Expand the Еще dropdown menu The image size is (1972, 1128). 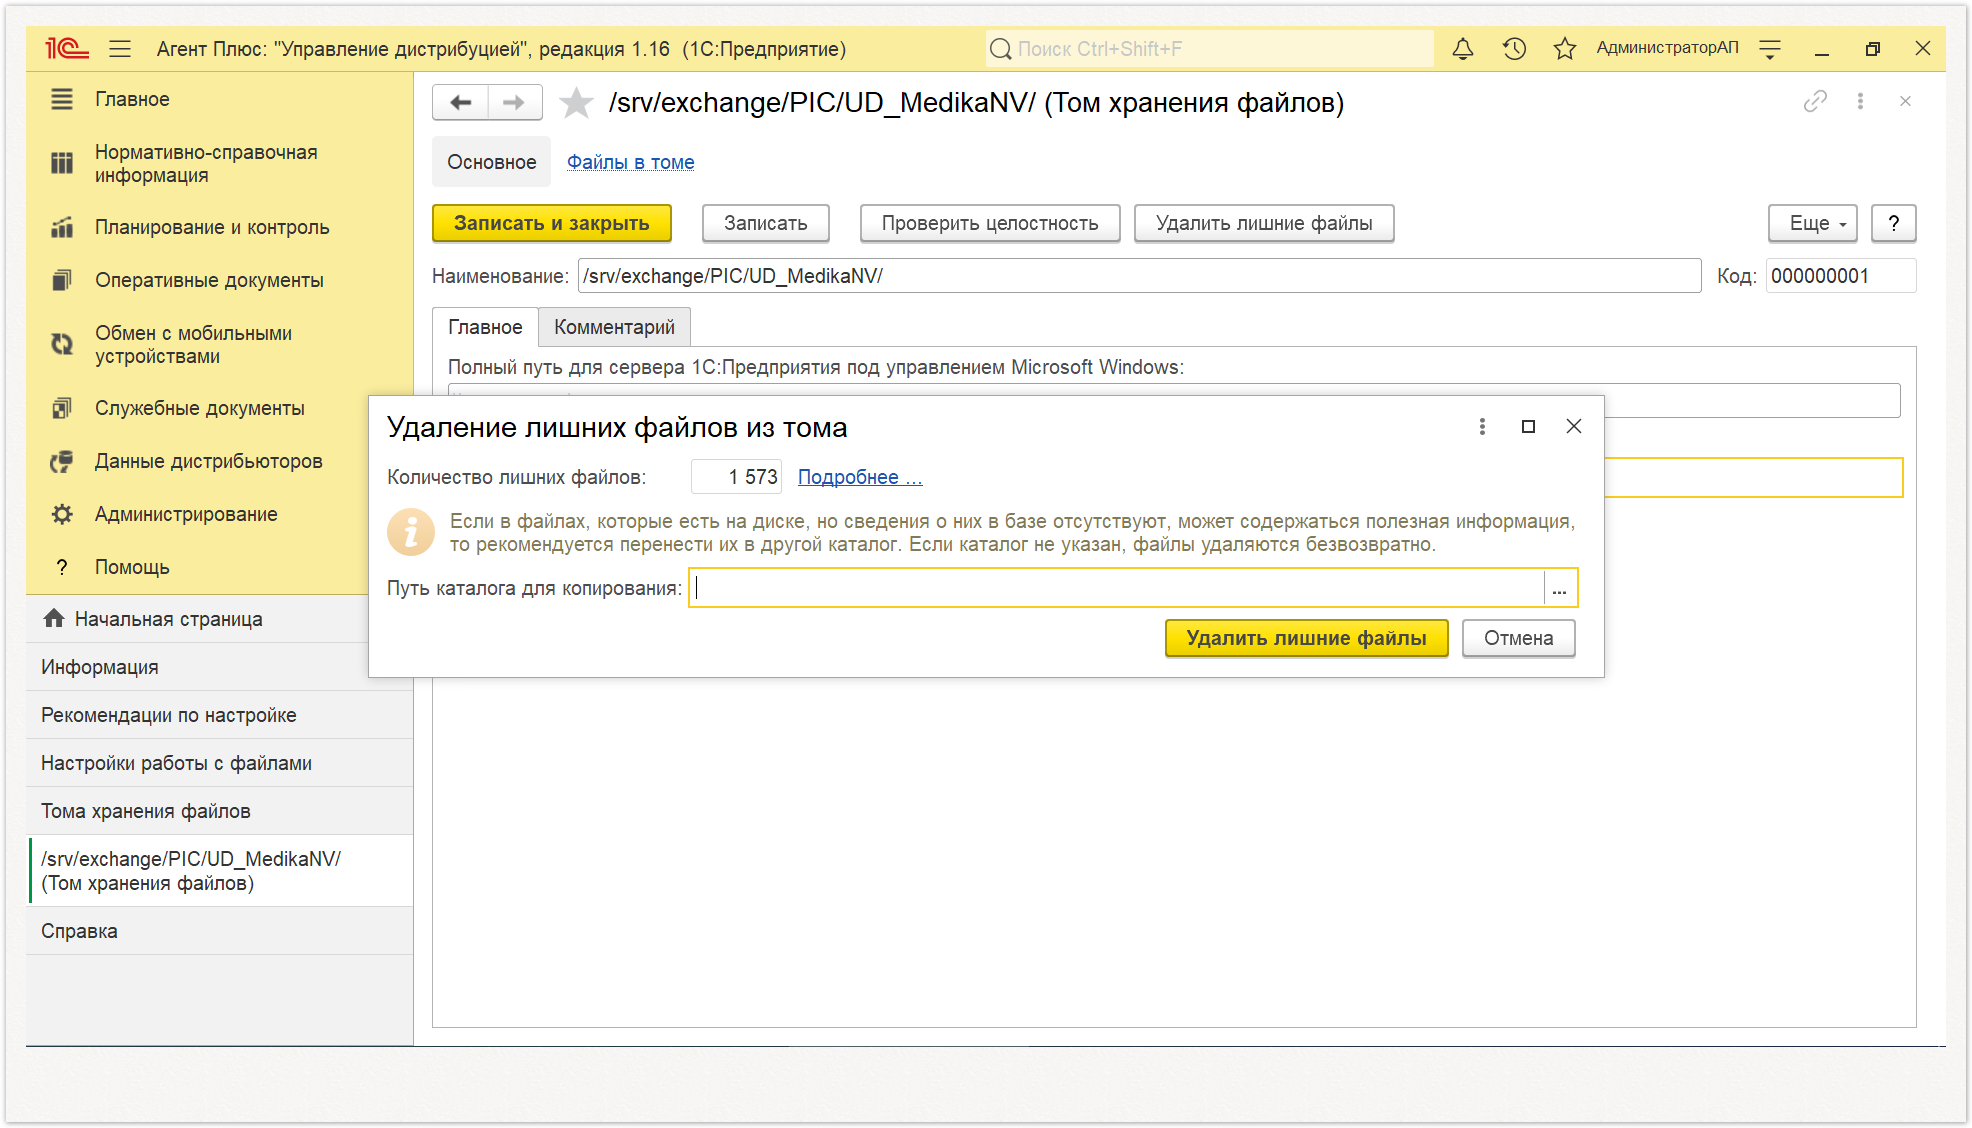click(x=1813, y=223)
